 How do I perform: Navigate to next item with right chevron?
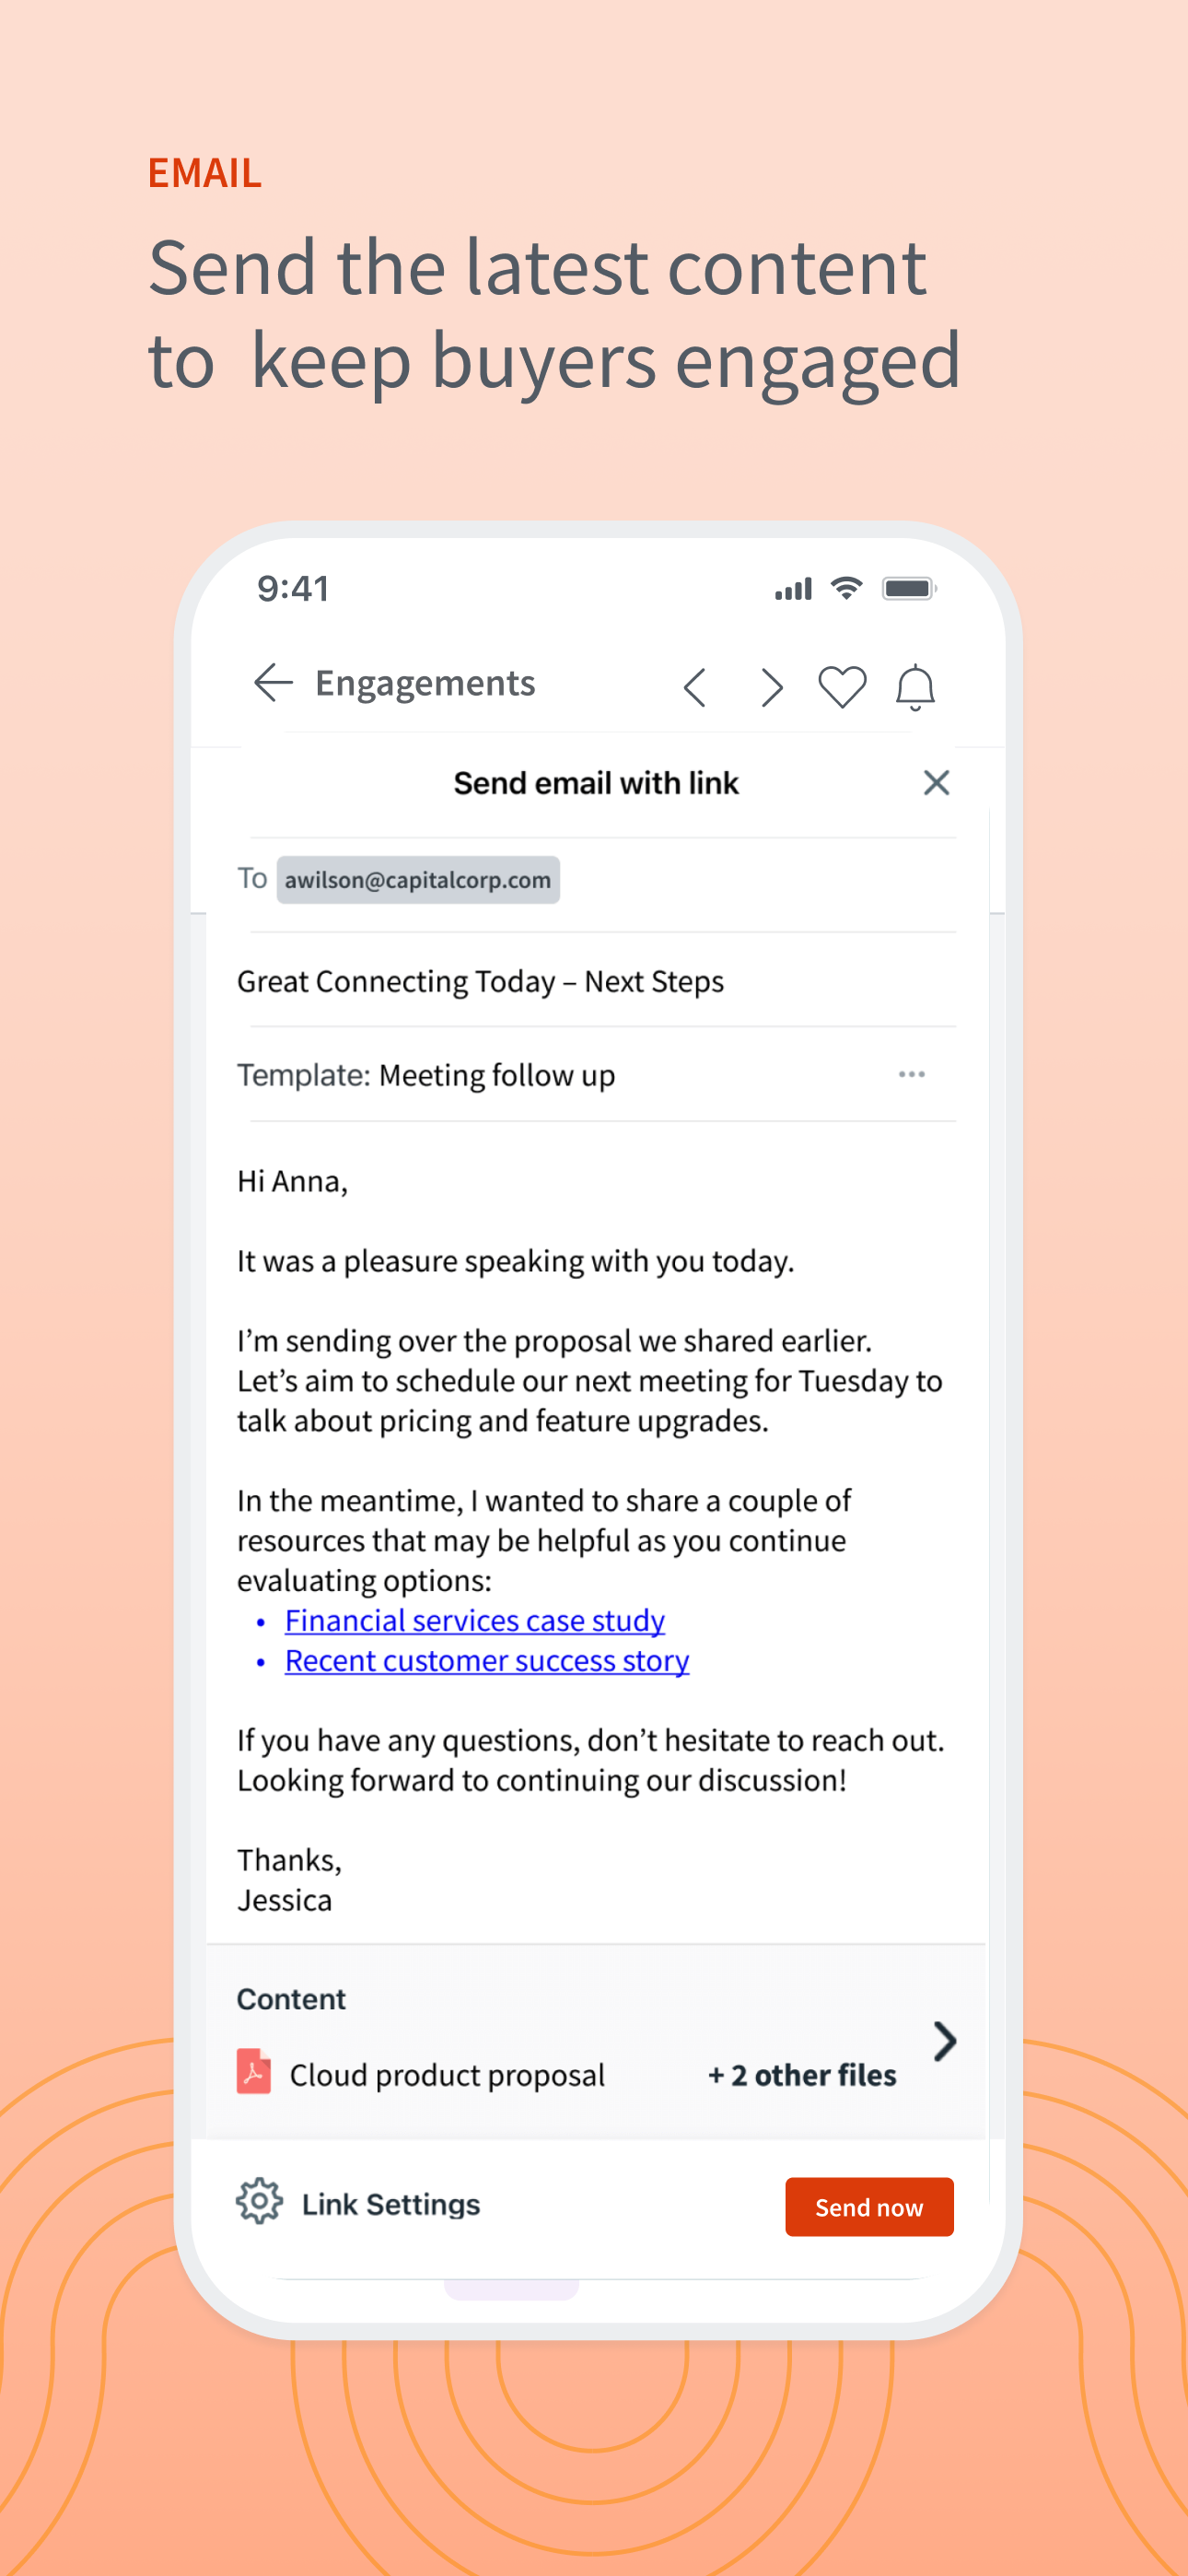pyautogui.click(x=770, y=687)
